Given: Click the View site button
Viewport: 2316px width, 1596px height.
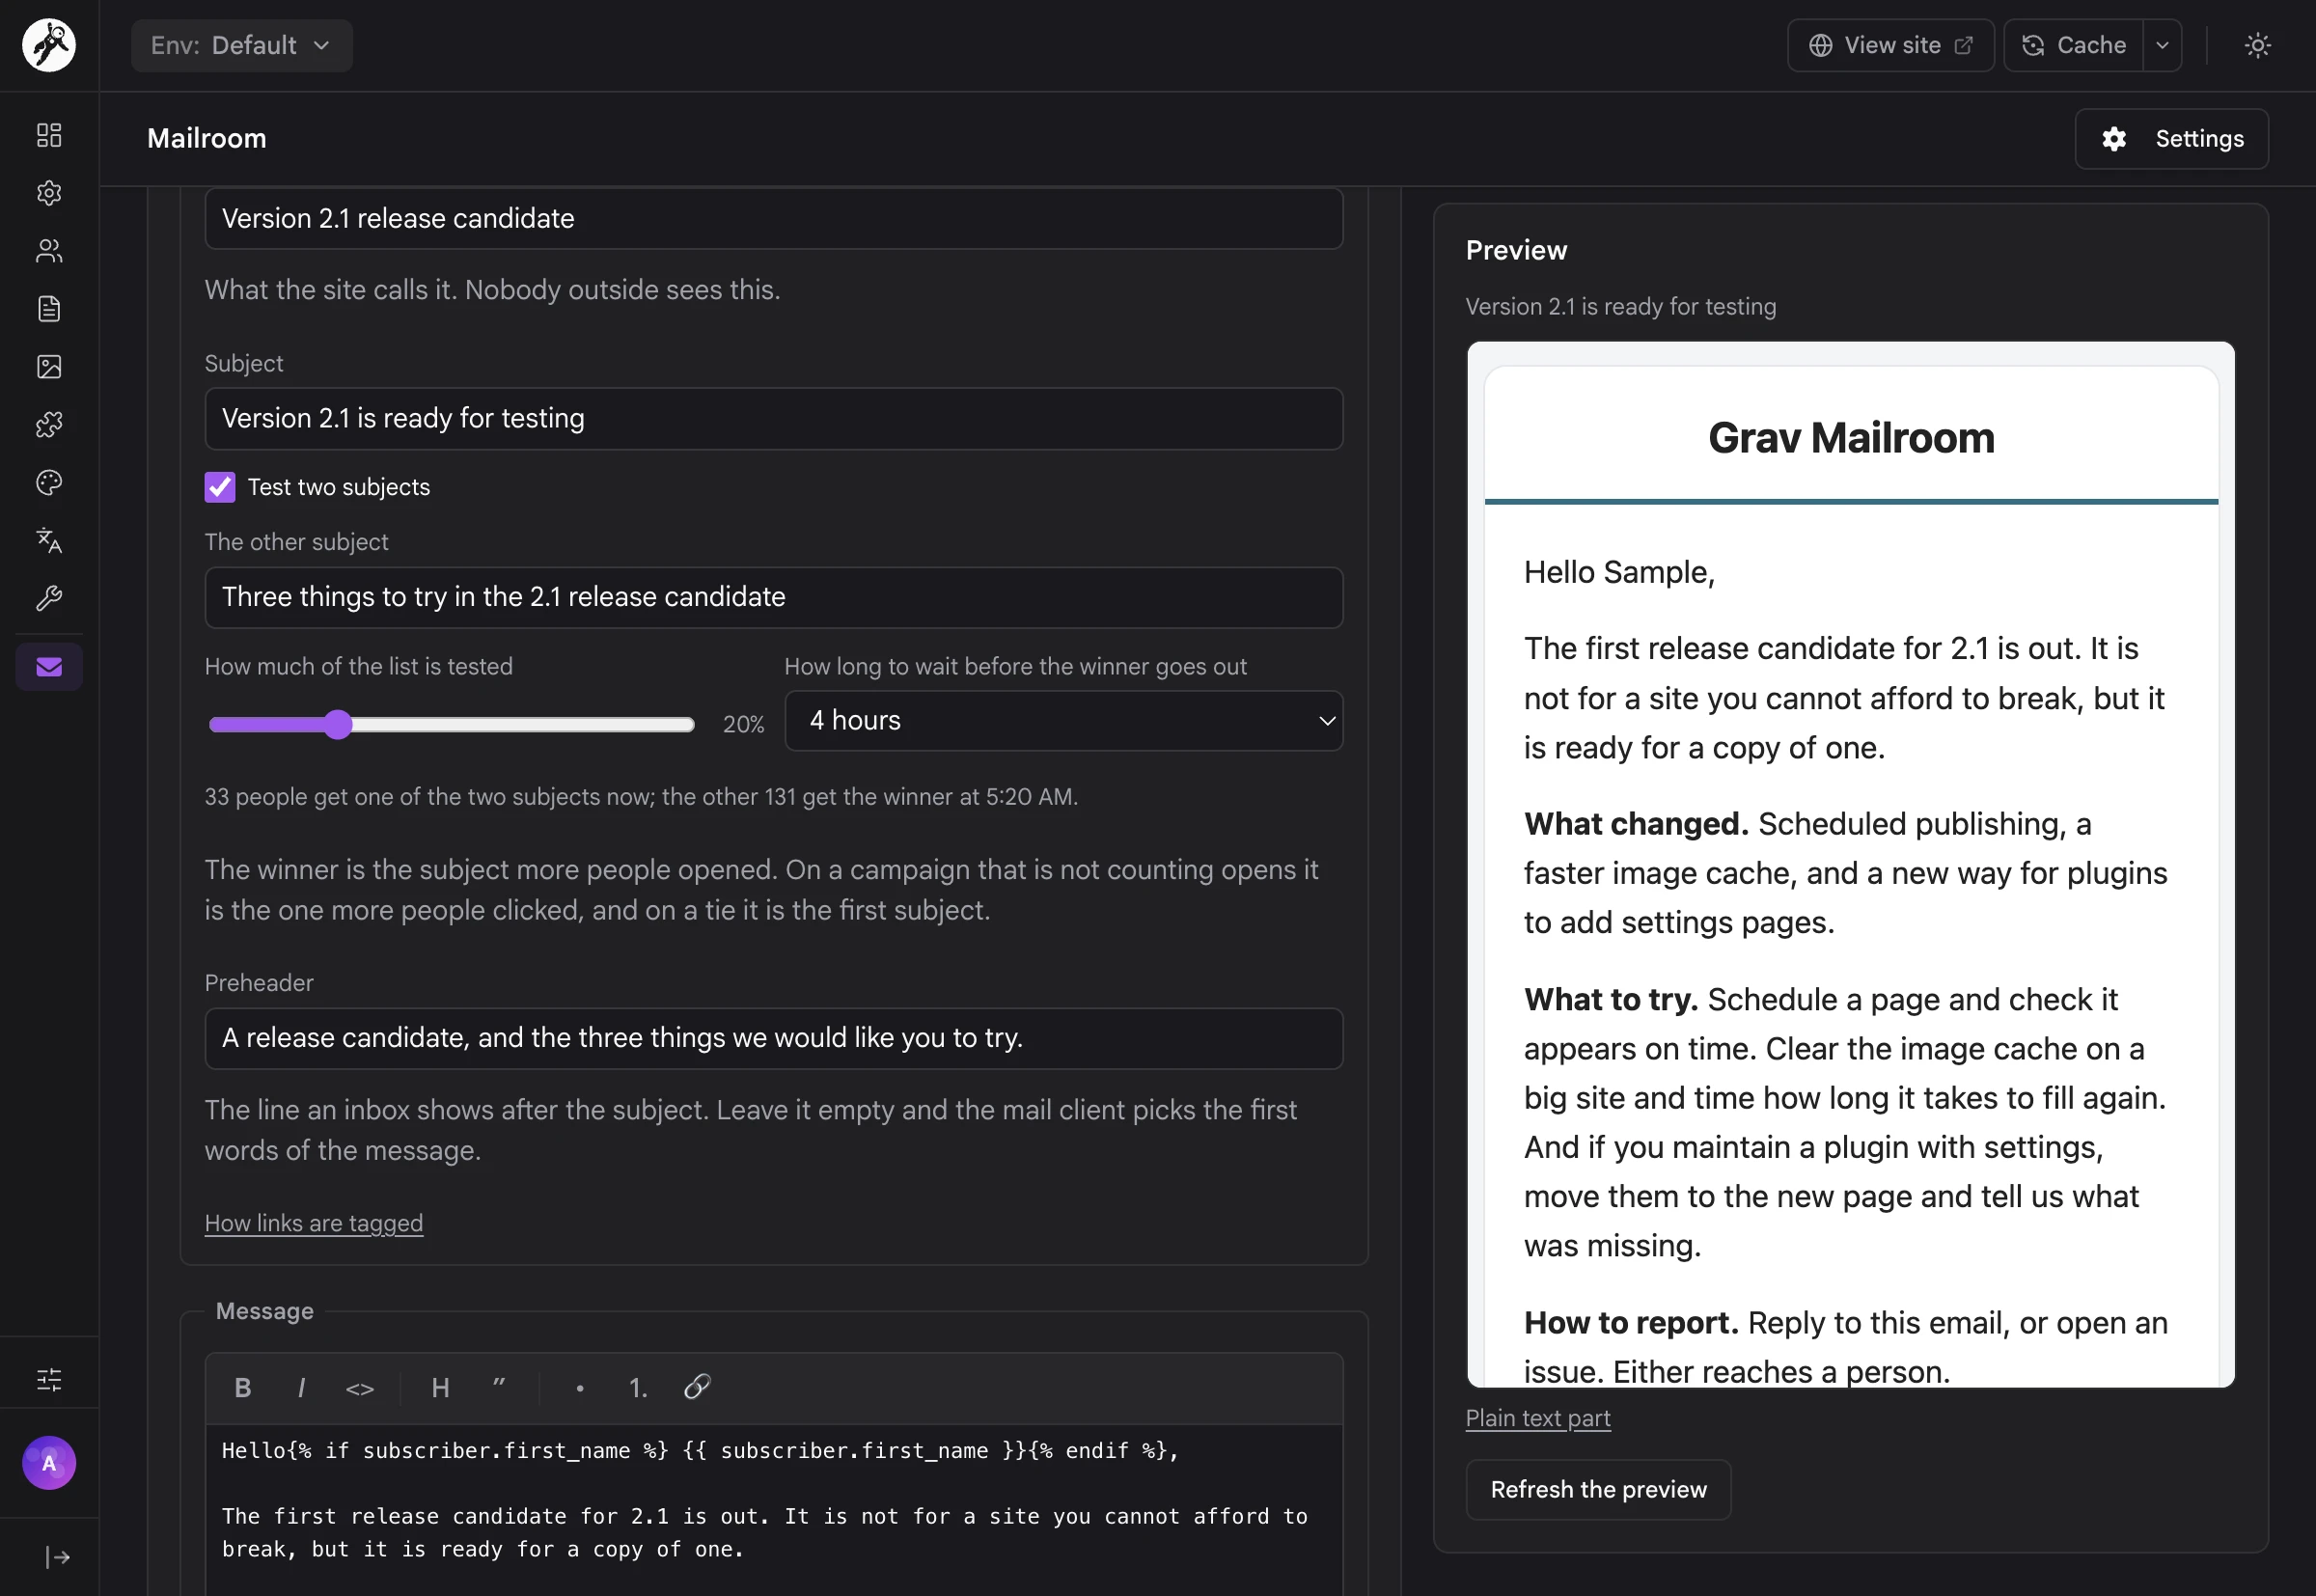Looking at the screenshot, I should coord(1890,45).
